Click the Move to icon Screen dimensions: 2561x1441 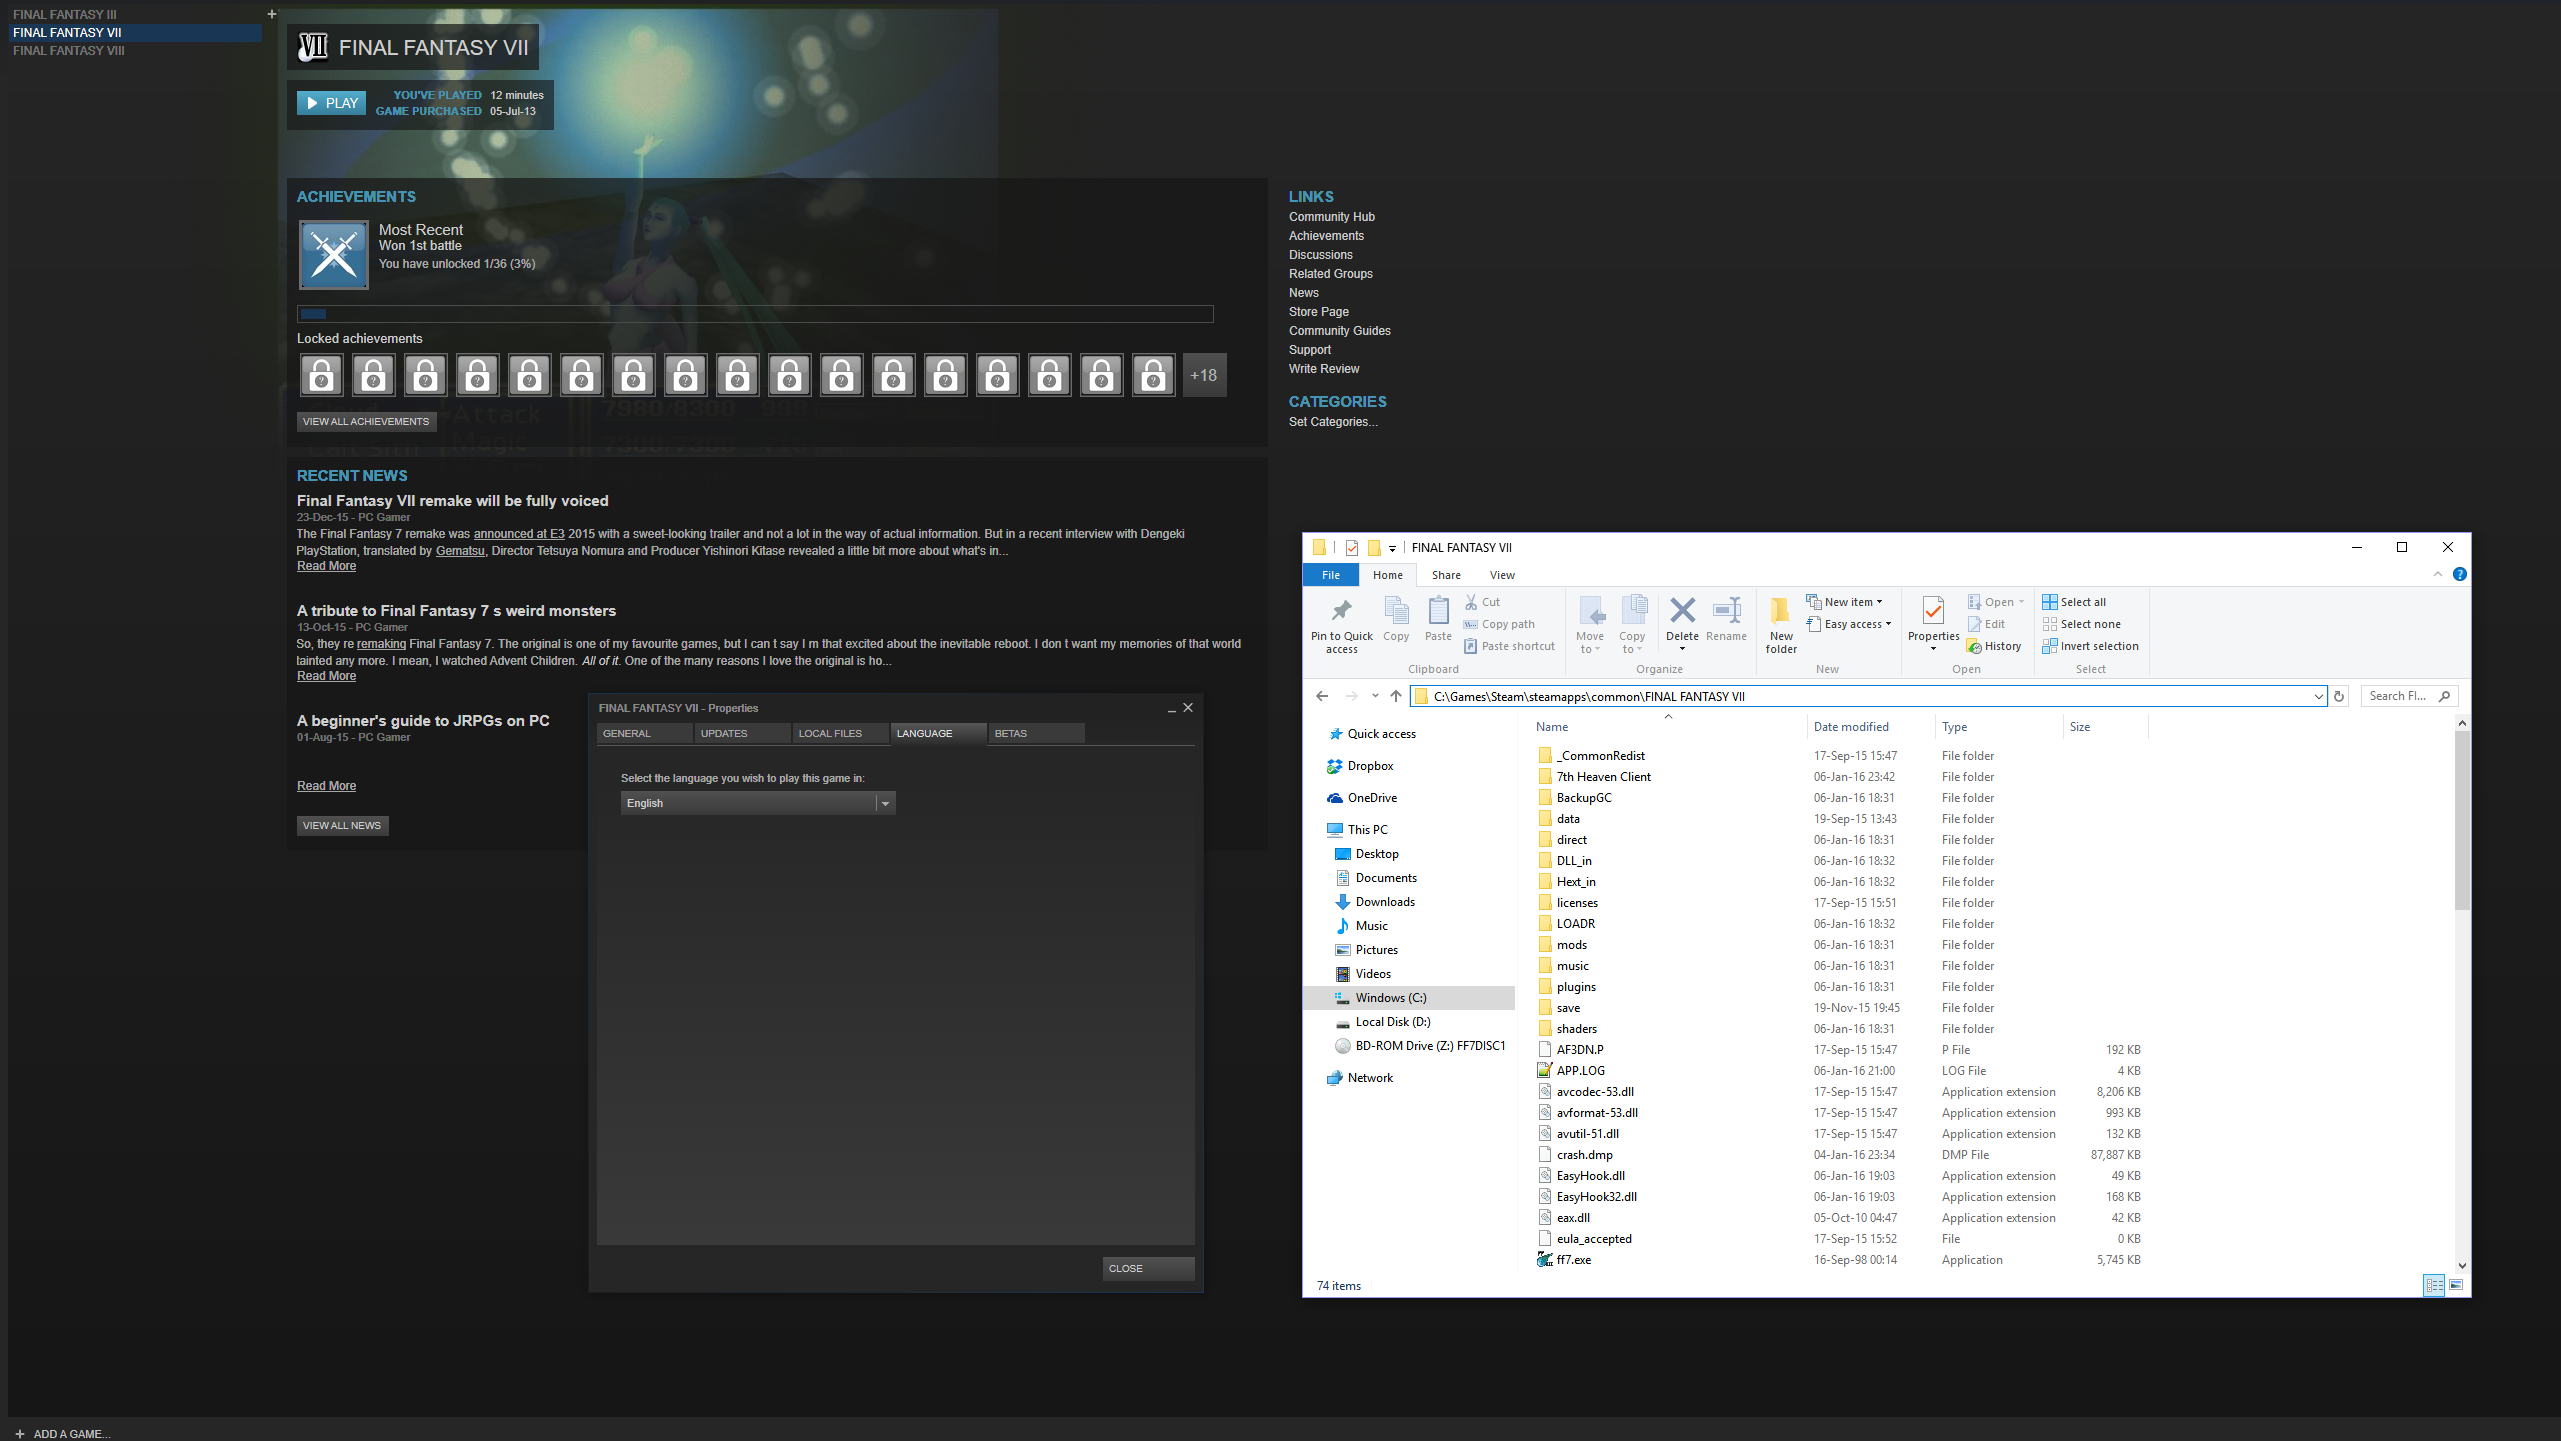pos(1590,610)
